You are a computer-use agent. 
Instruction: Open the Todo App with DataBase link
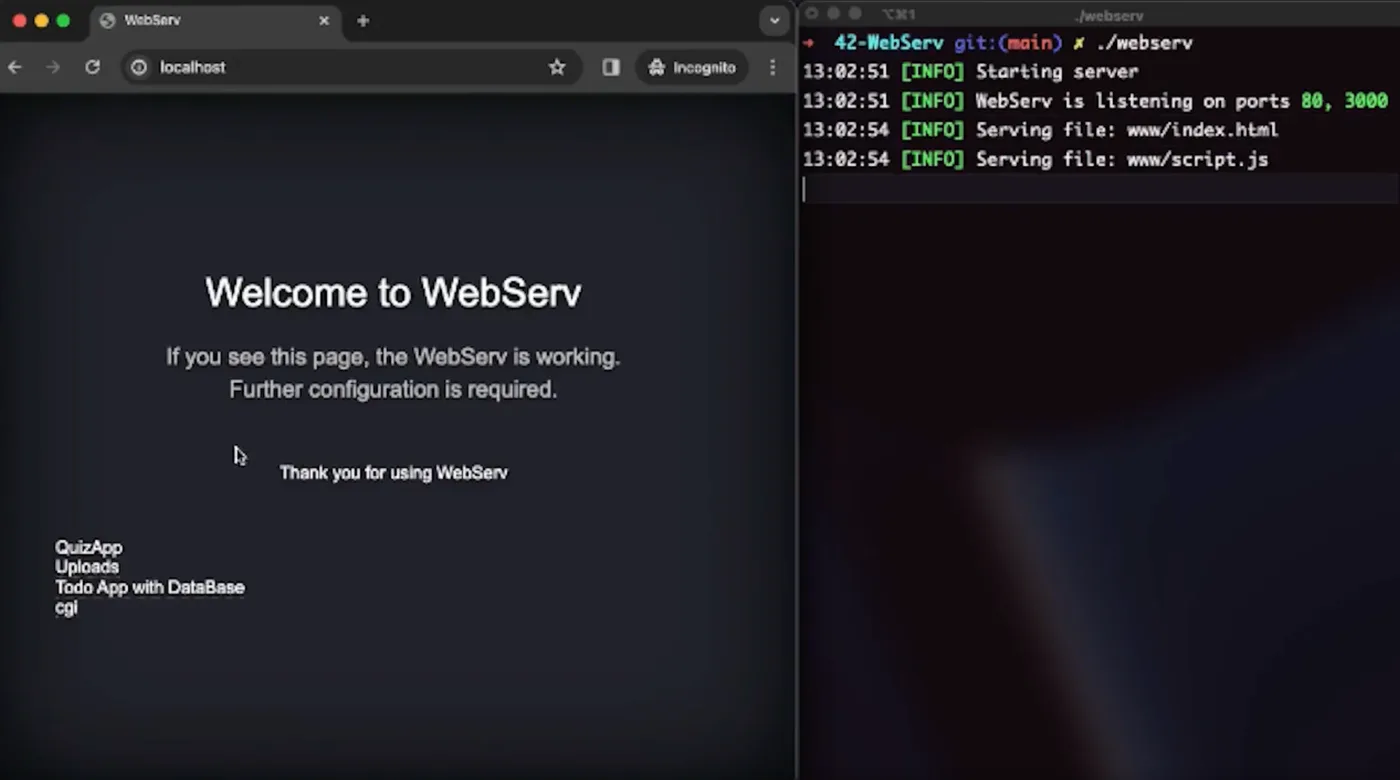150,587
